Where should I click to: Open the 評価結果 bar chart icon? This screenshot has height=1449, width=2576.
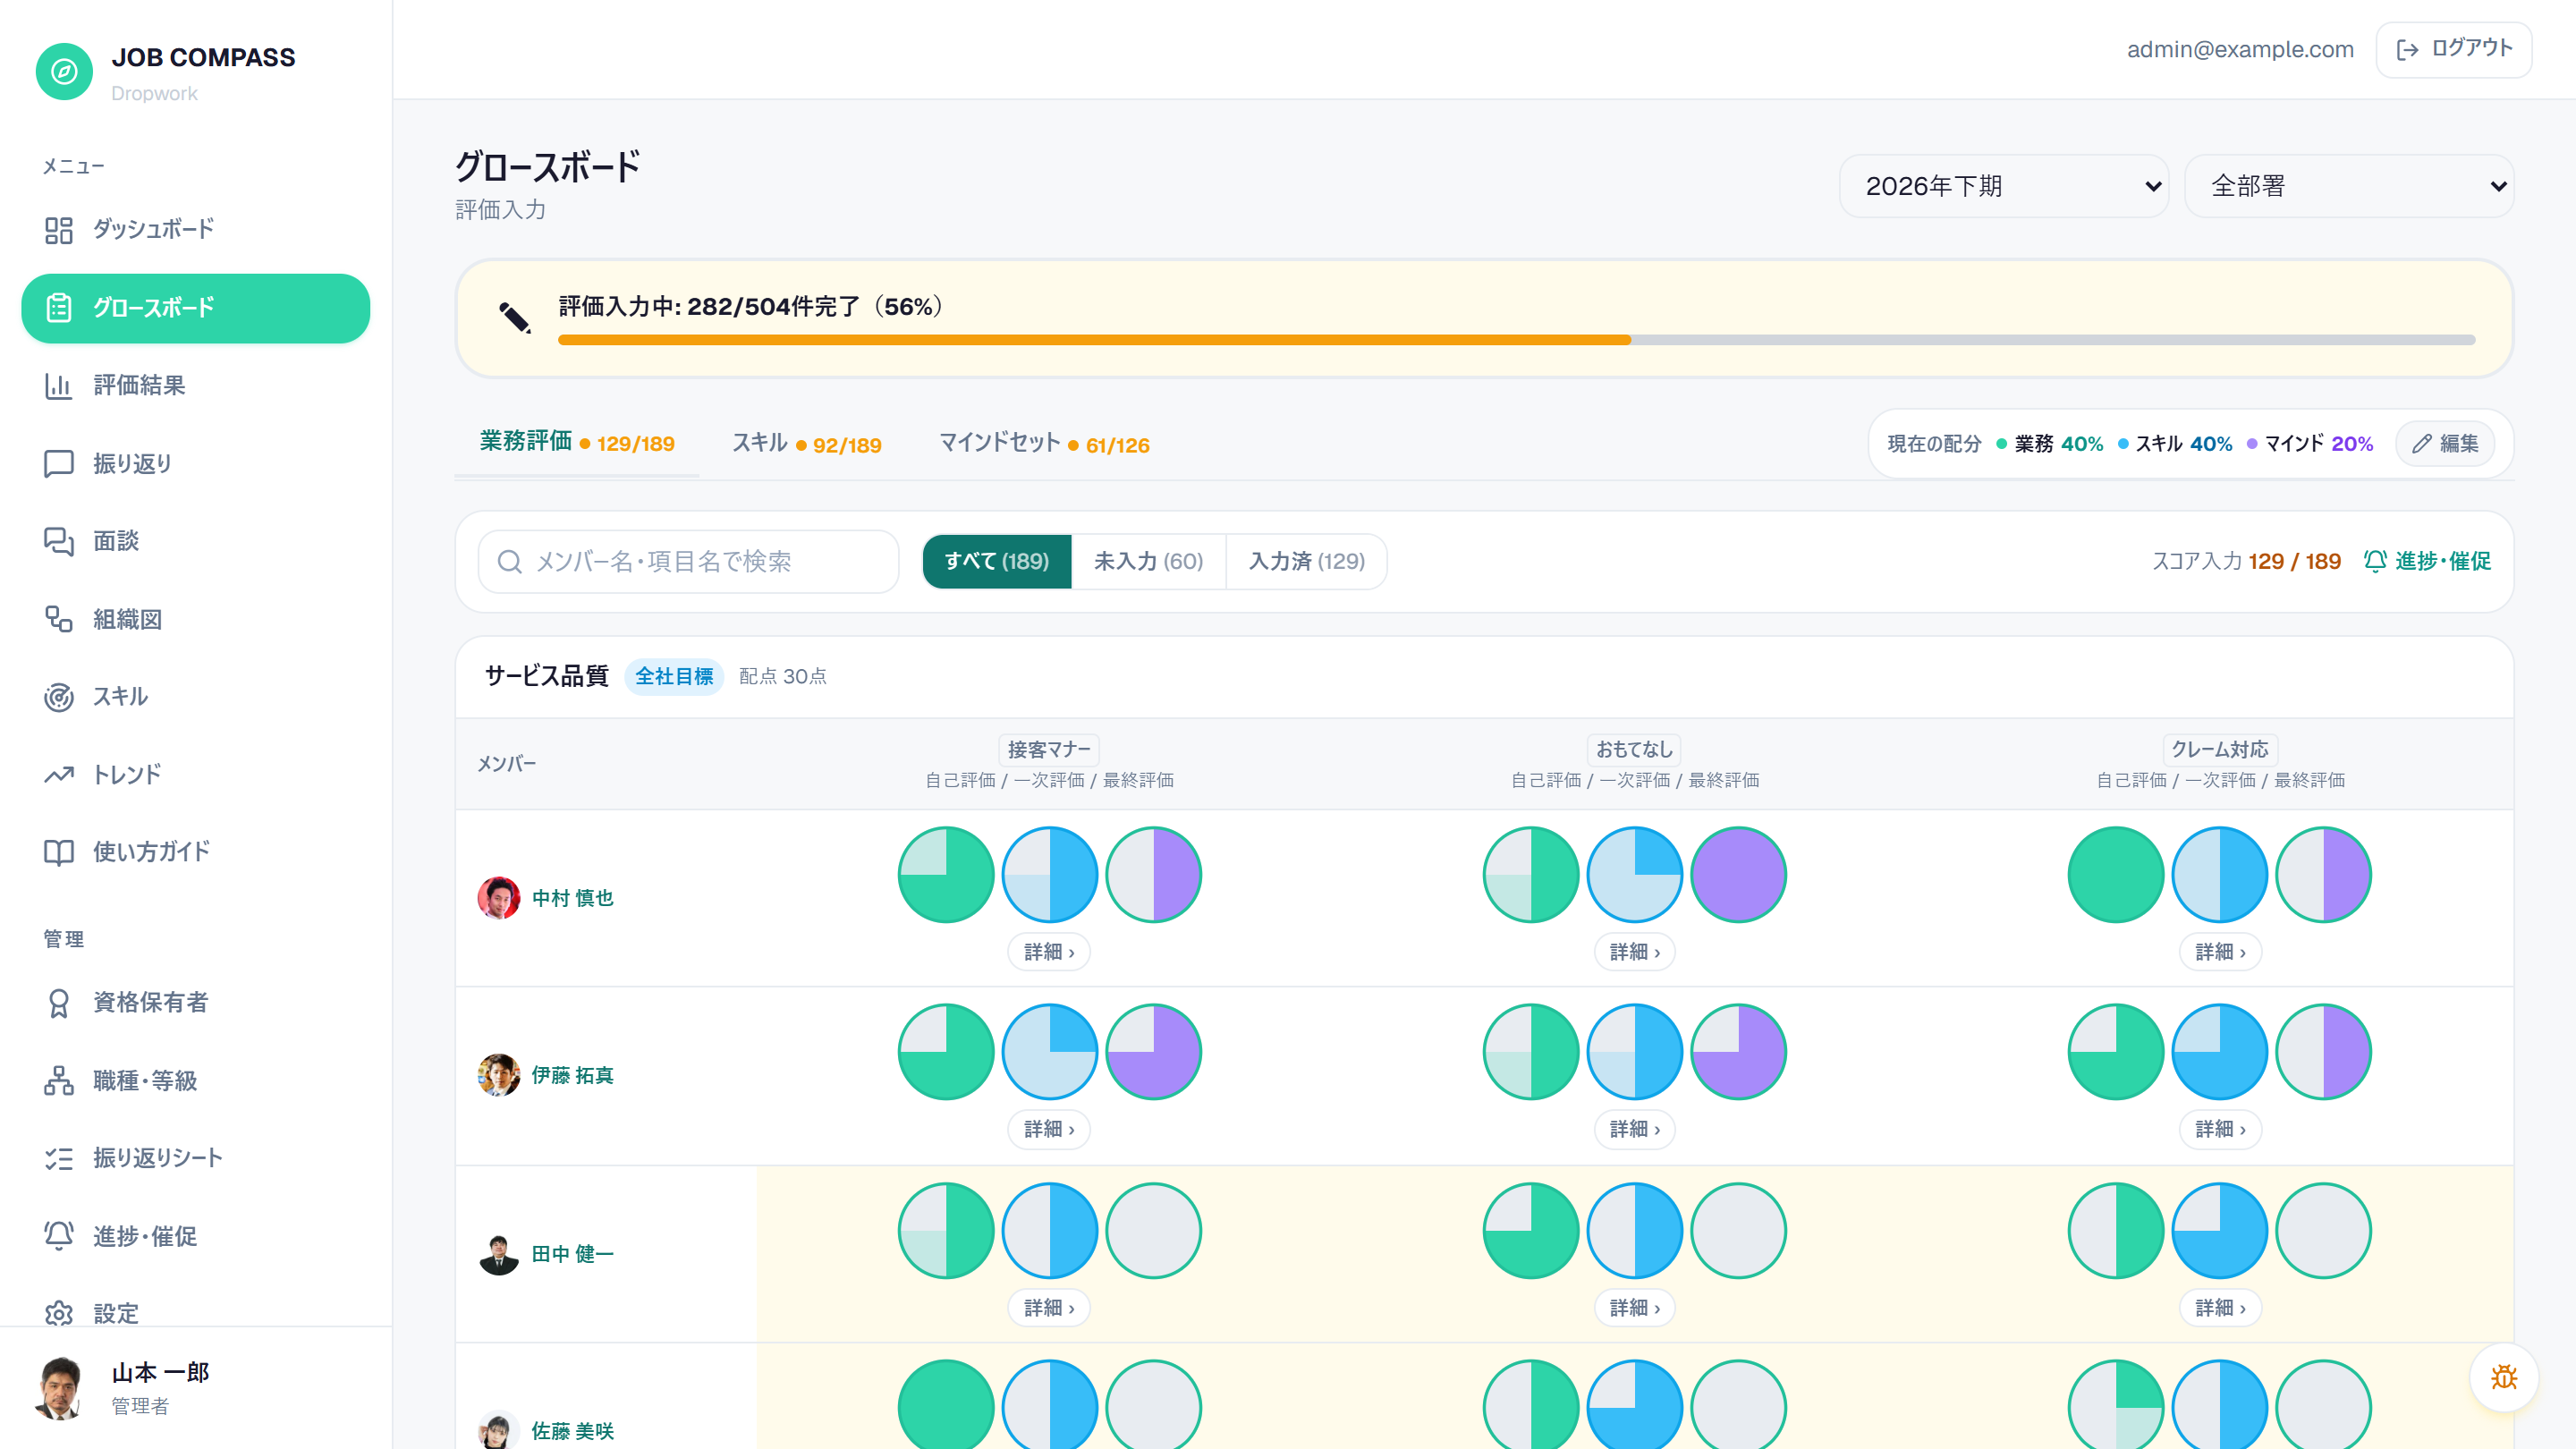pos(59,386)
